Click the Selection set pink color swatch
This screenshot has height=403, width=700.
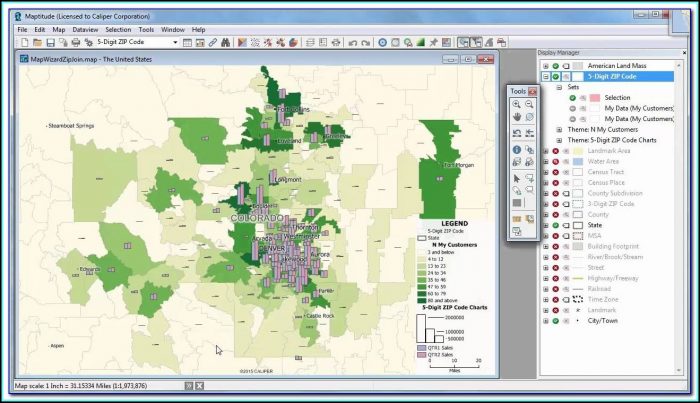tap(595, 98)
